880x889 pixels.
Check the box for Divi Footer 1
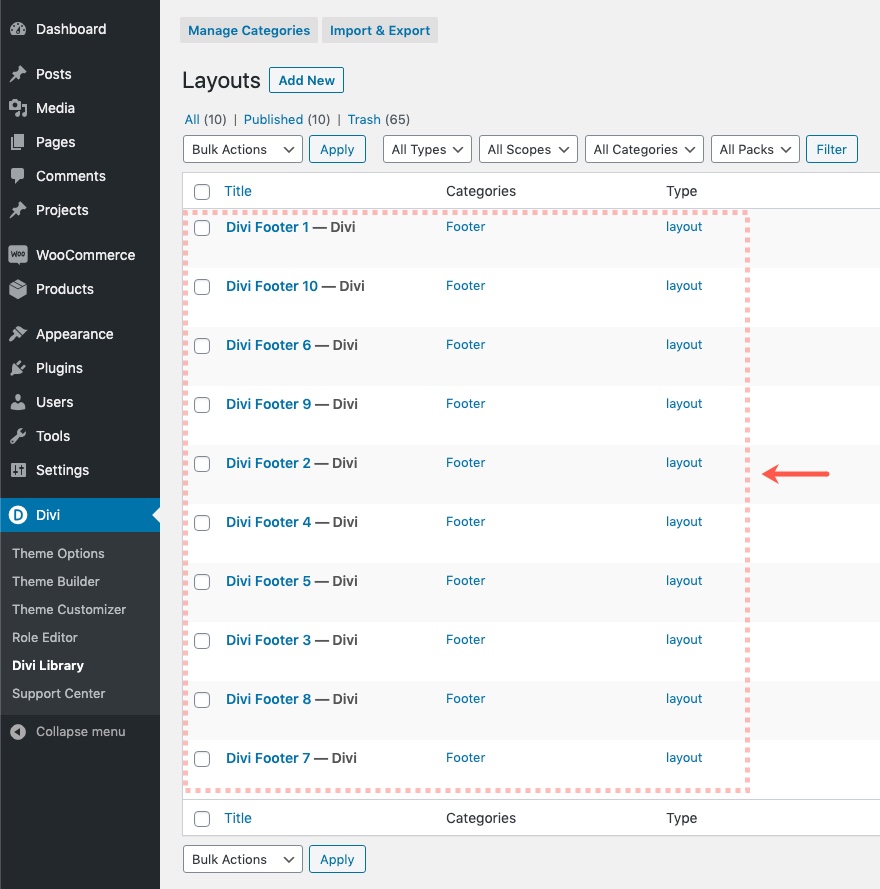tap(202, 228)
